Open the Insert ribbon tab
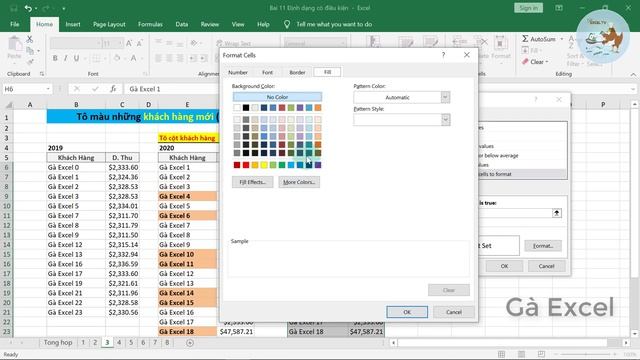640x360 pixels. pos(73,24)
